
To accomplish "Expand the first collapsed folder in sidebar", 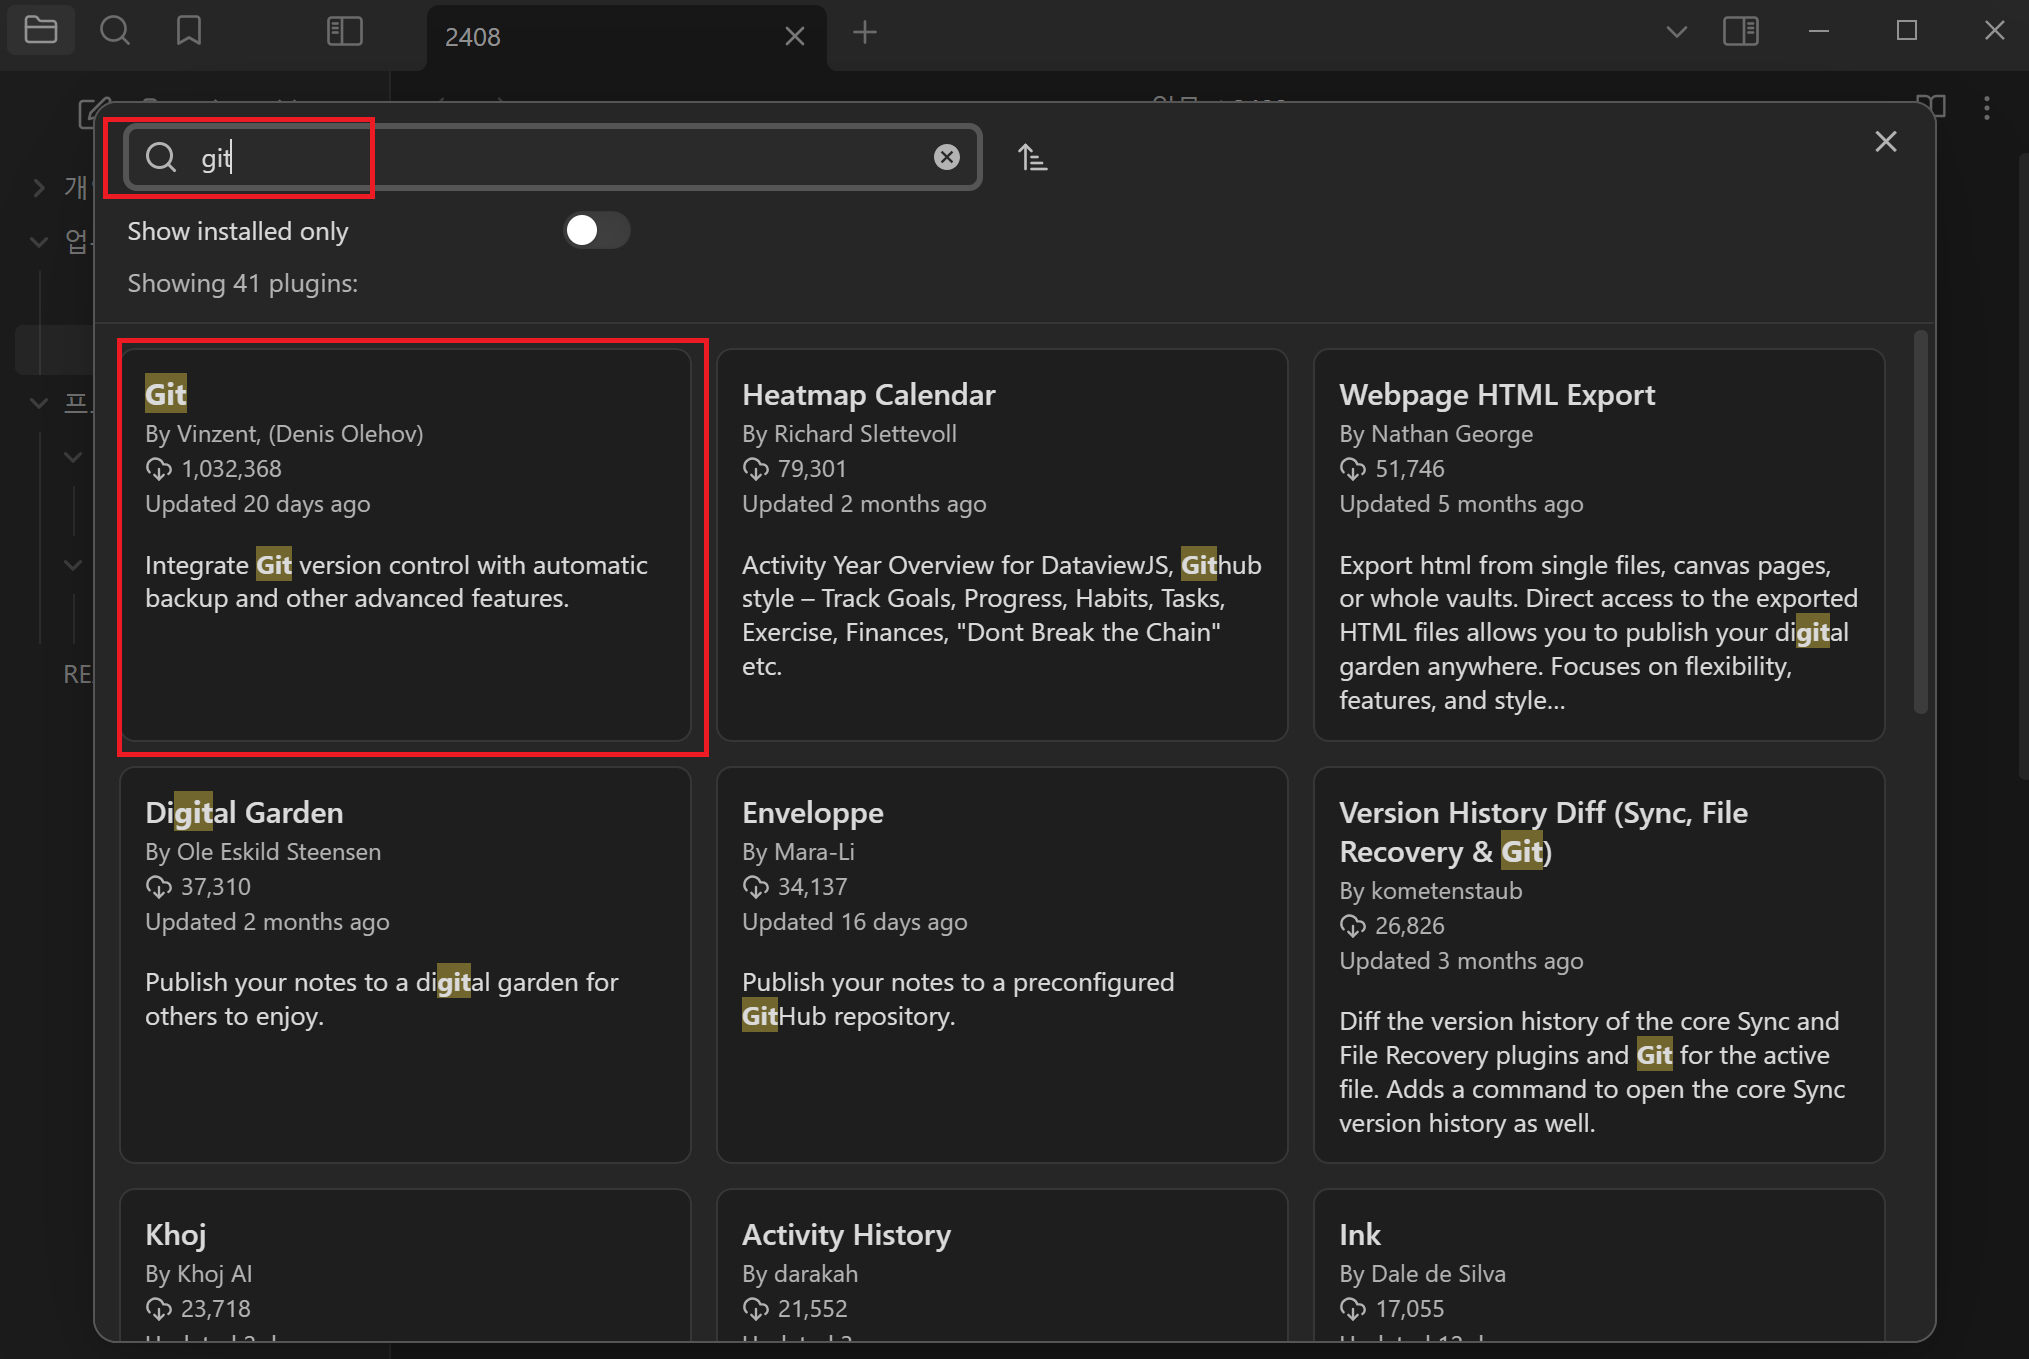I will [39, 187].
